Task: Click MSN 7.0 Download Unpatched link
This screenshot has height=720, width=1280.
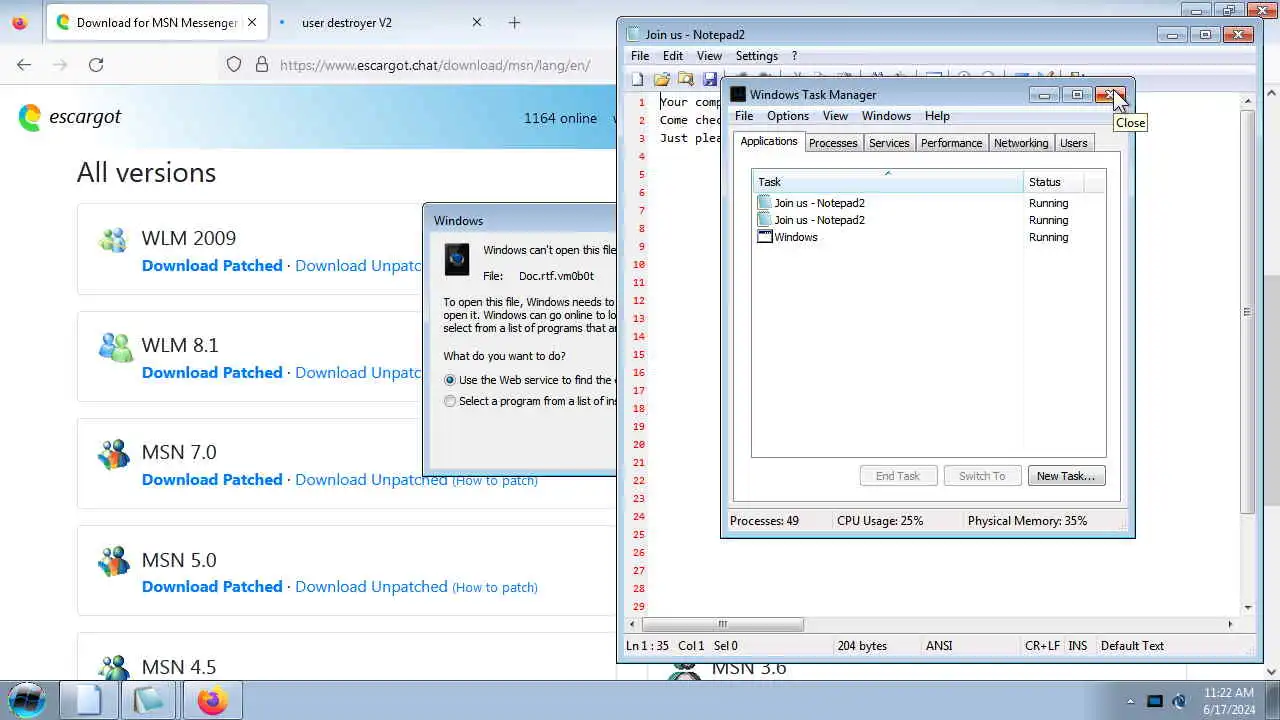Action: point(371,480)
